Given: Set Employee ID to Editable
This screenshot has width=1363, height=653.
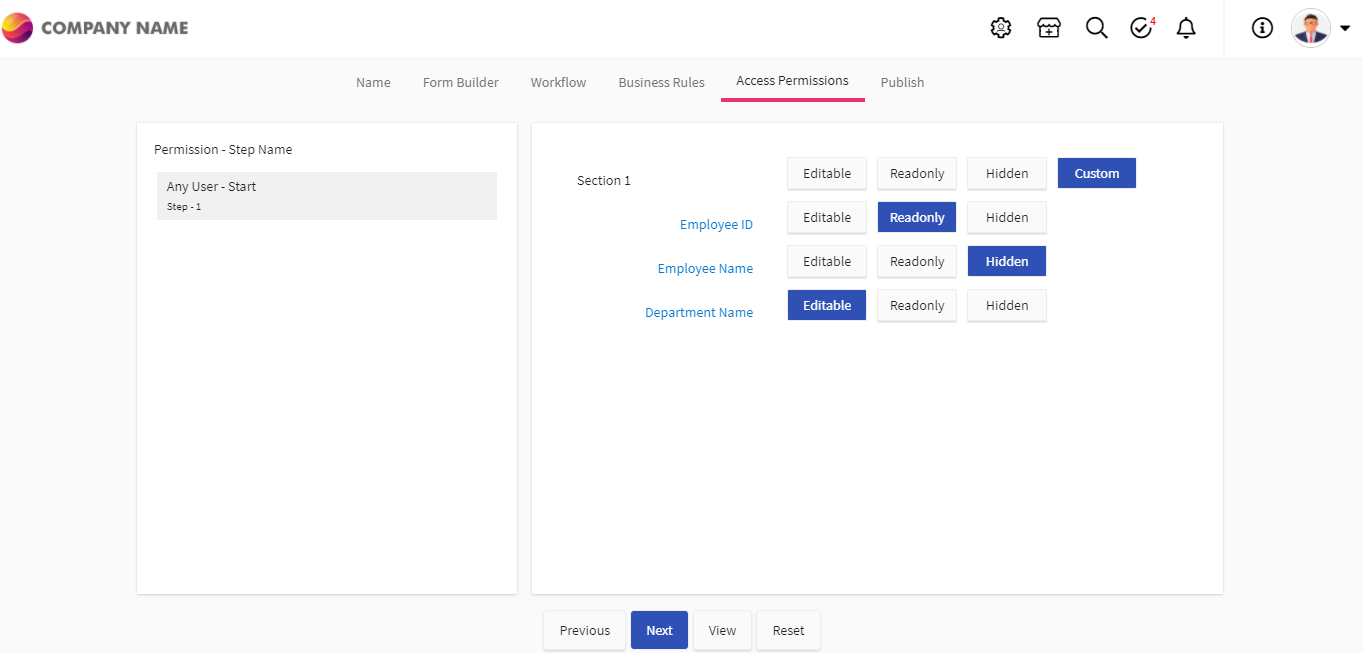Looking at the screenshot, I should tap(827, 217).
